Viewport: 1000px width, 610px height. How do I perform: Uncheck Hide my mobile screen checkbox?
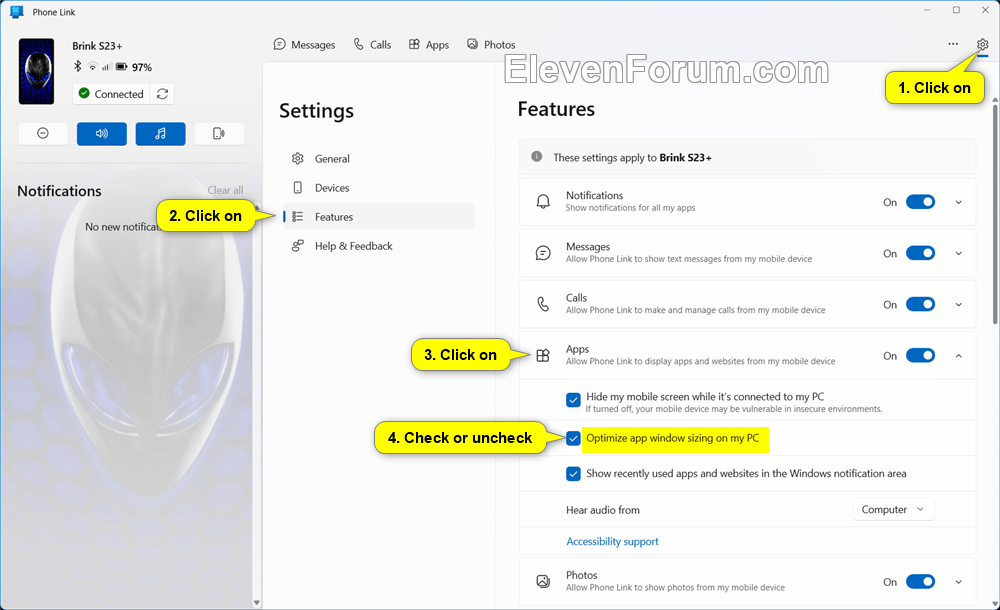pyautogui.click(x=573, y=400)
